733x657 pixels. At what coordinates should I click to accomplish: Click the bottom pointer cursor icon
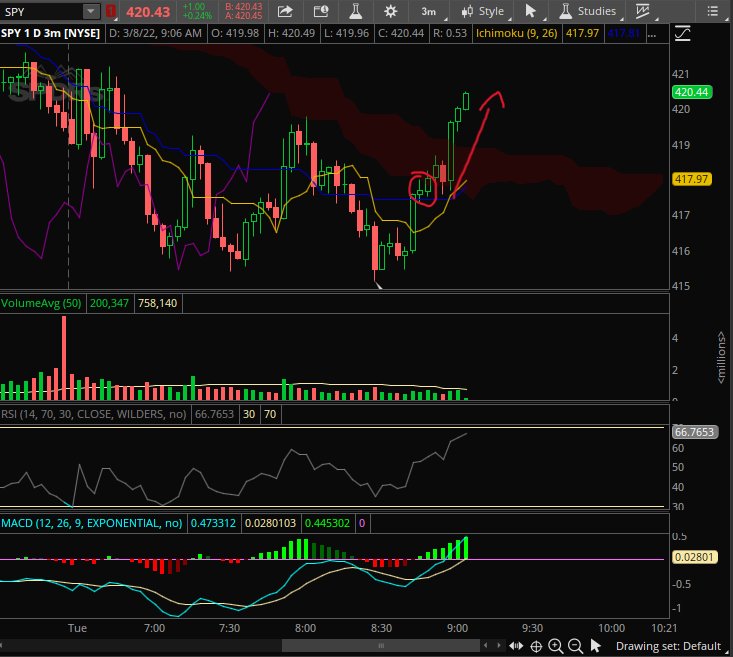(x=595, y=646)
